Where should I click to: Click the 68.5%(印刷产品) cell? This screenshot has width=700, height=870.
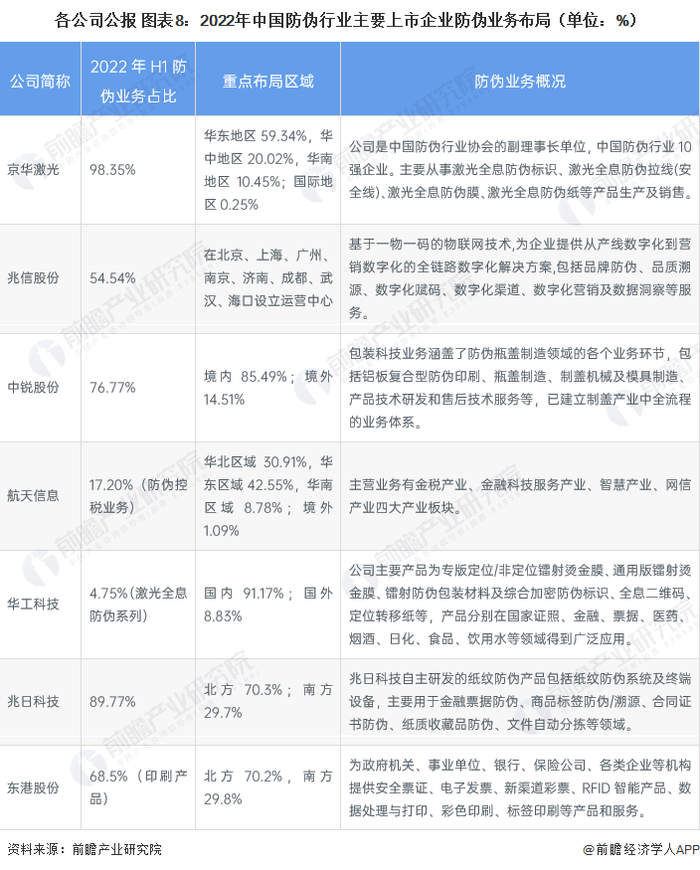click(138, 787)
